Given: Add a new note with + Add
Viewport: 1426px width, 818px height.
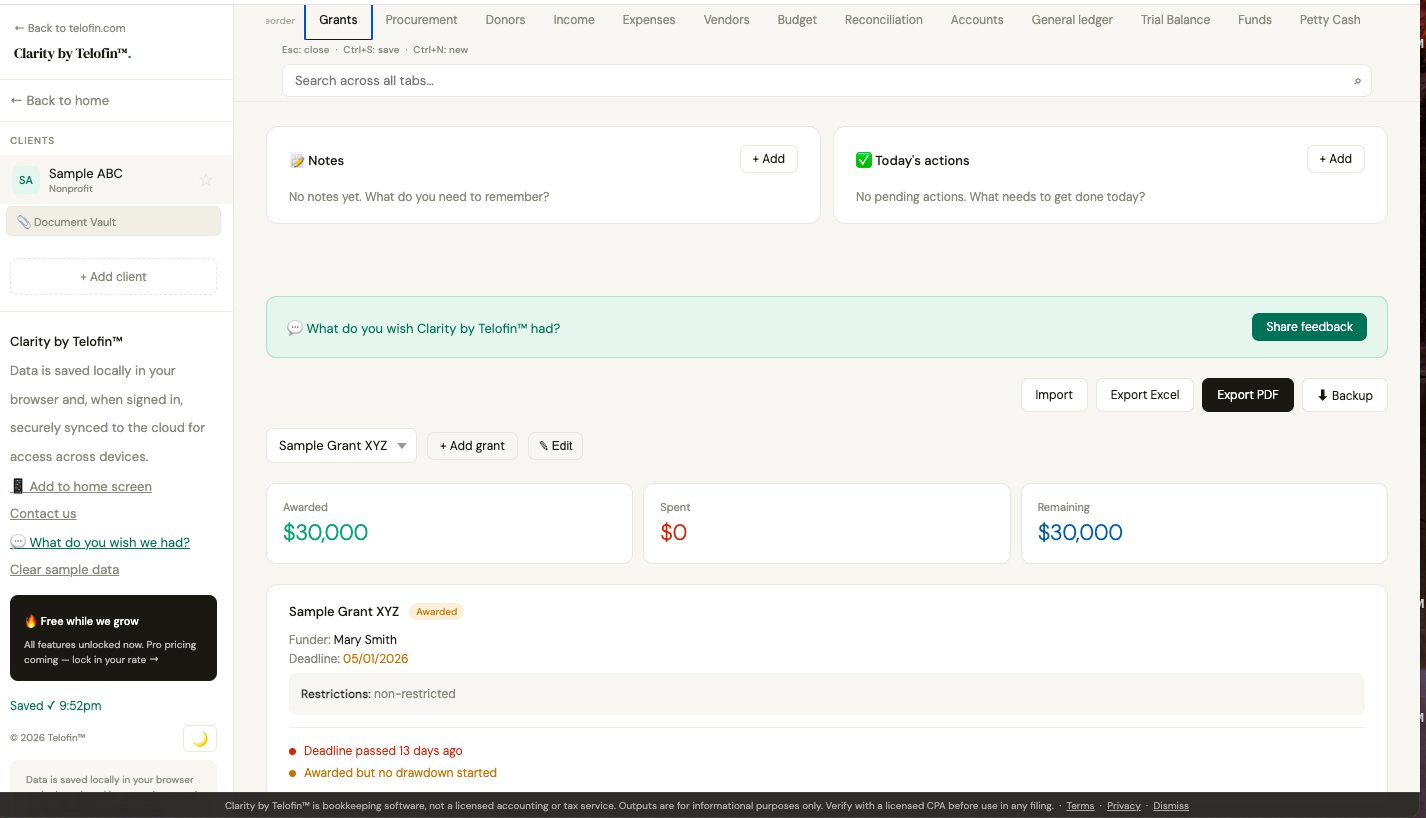Looking at the screenshot, I should click(769, 159).
